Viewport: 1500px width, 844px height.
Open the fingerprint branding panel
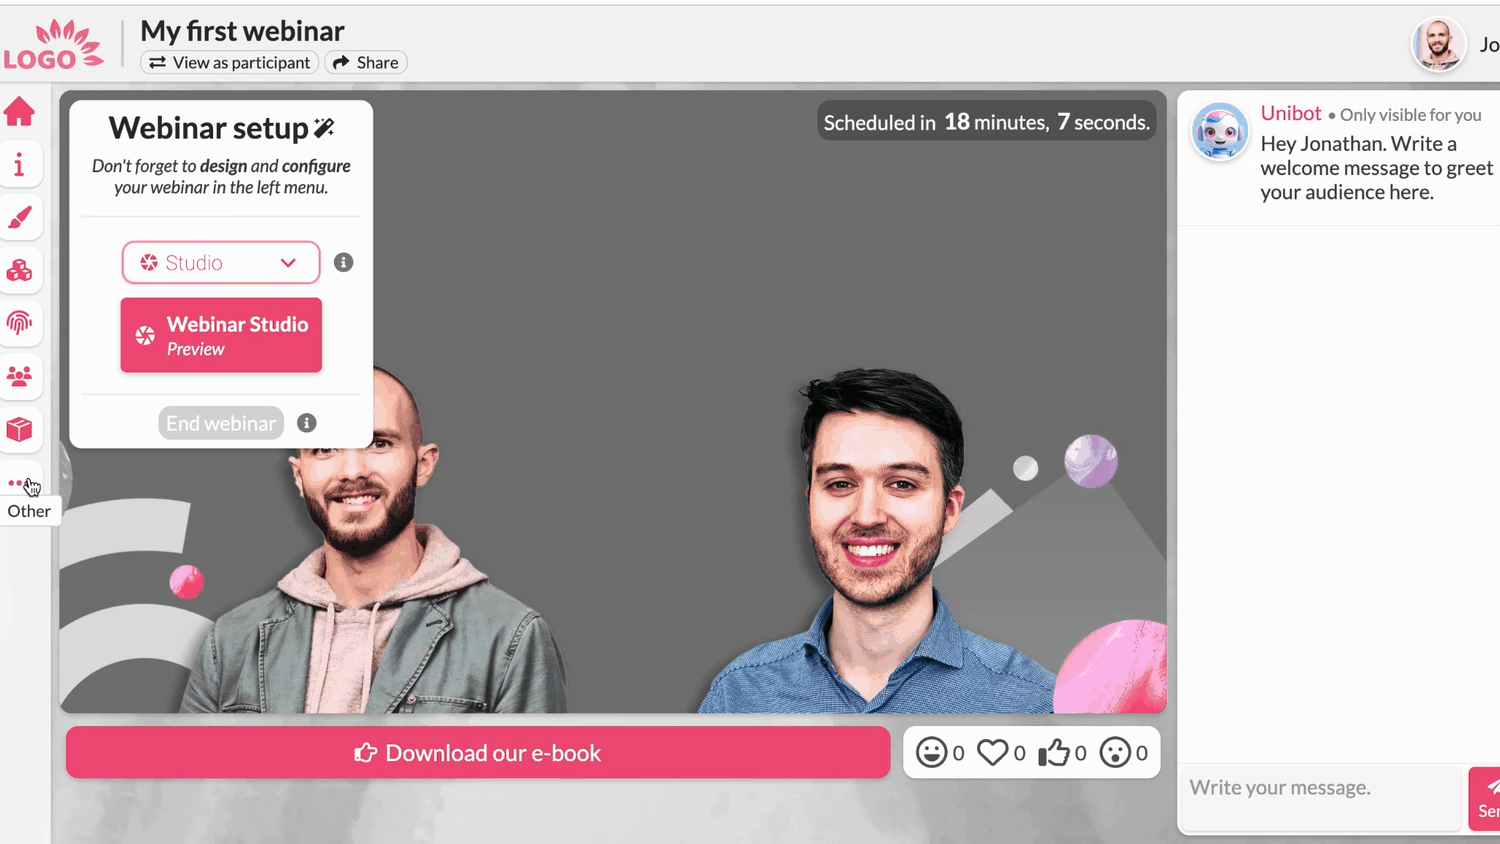(x=21, y=323)
